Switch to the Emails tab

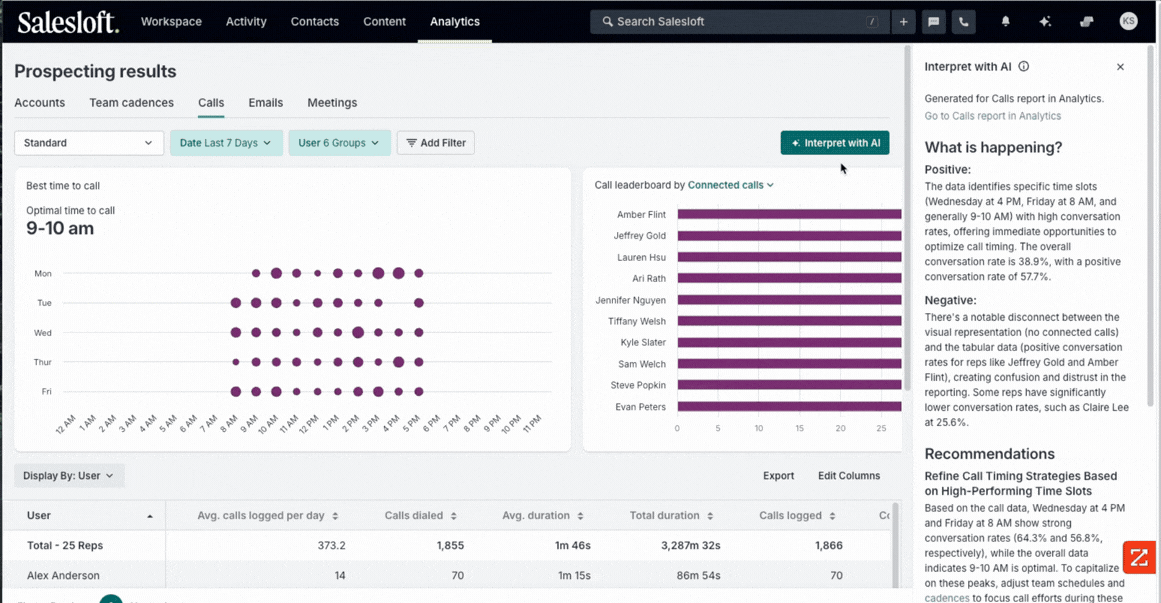[x=265, y=102]
